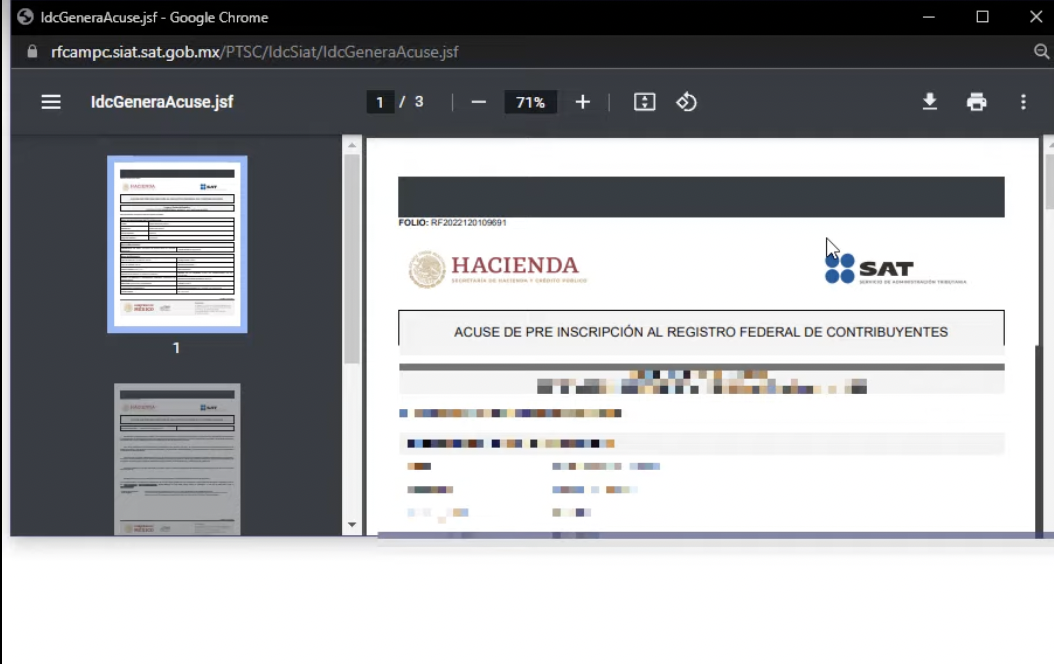This screenshot has width=1054, height=664.
Task: Click the sidebar scrollbar down arrow
Action: pyautogui.click(x=352, y=525)
